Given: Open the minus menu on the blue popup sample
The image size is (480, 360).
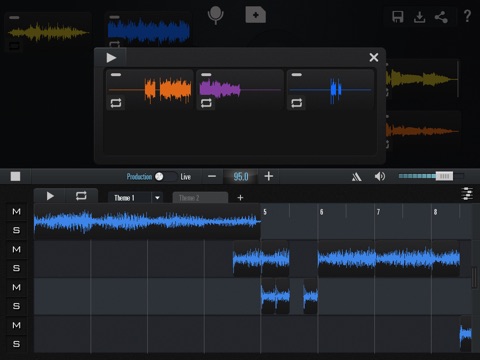Looking at the screenshot, I should coord(296,75).
